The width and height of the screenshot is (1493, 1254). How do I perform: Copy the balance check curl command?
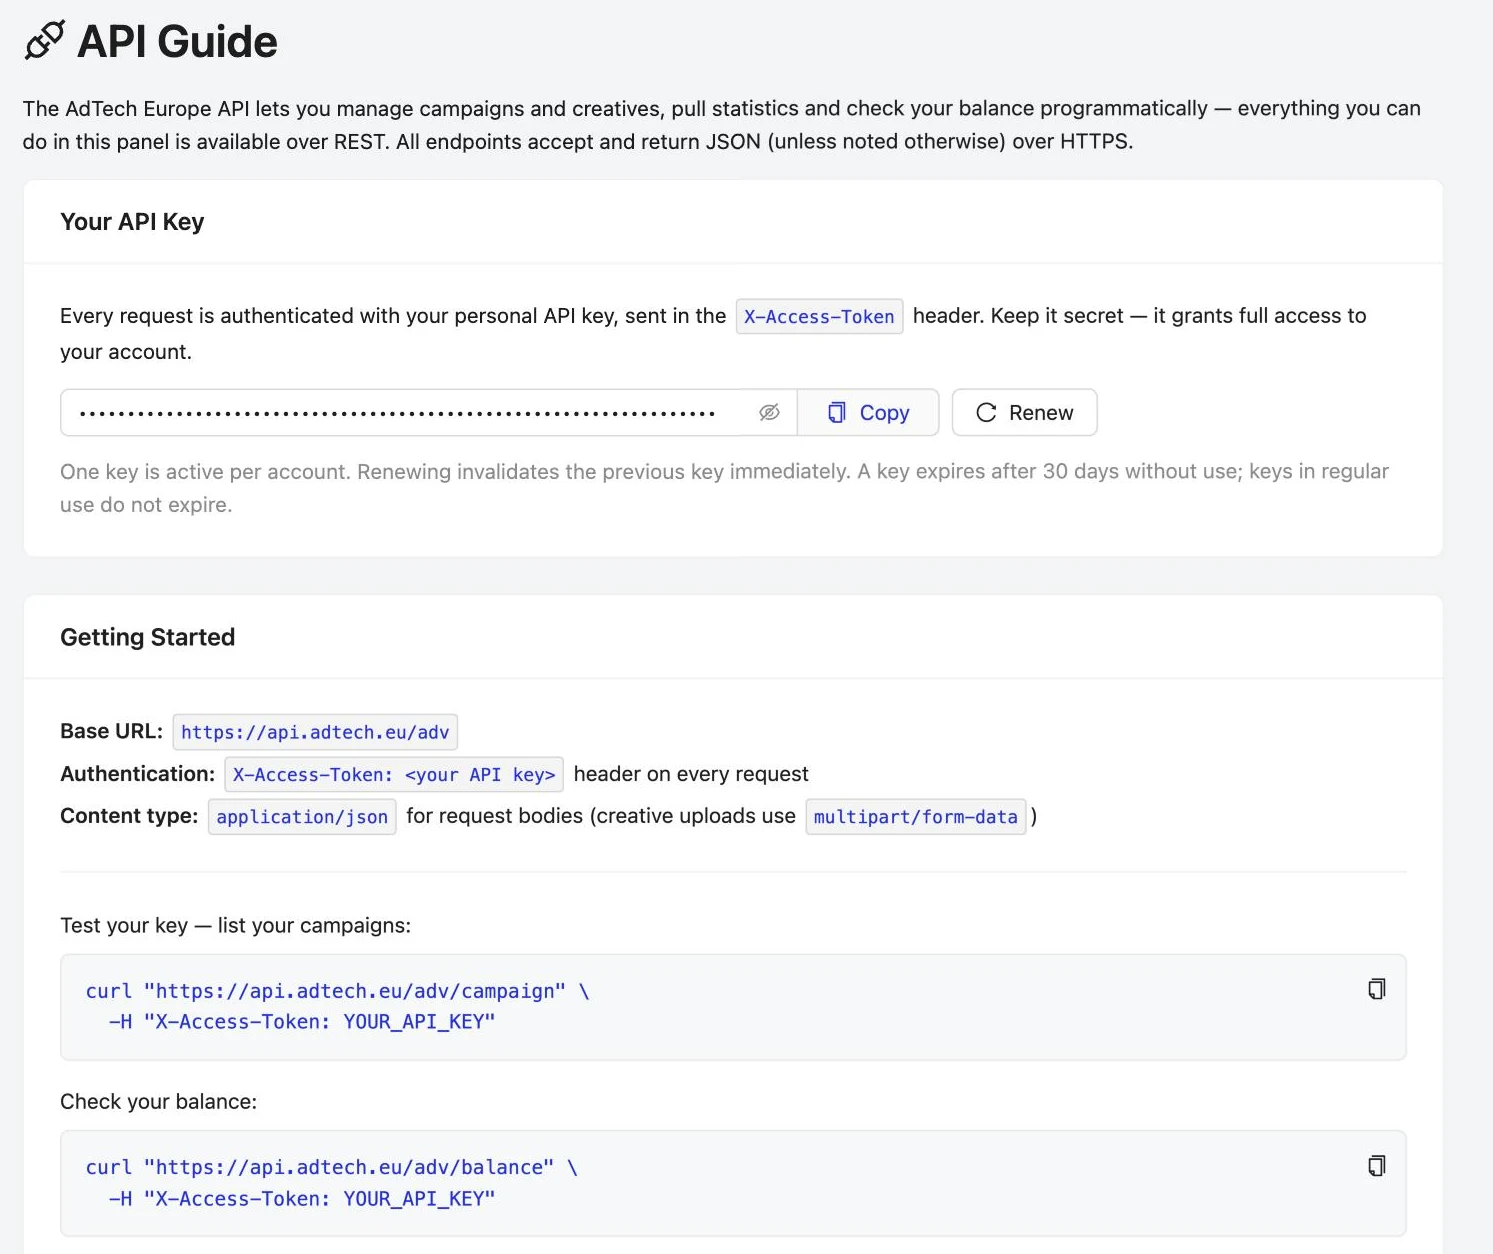[x=1377, y=1165]
